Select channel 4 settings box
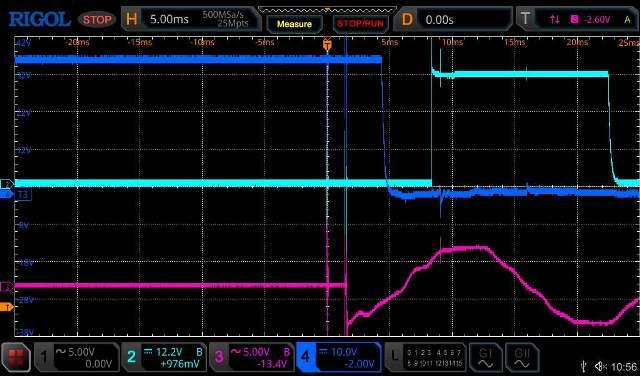The width and height of the screenshot is (640, 376). (x=339, y=357)
